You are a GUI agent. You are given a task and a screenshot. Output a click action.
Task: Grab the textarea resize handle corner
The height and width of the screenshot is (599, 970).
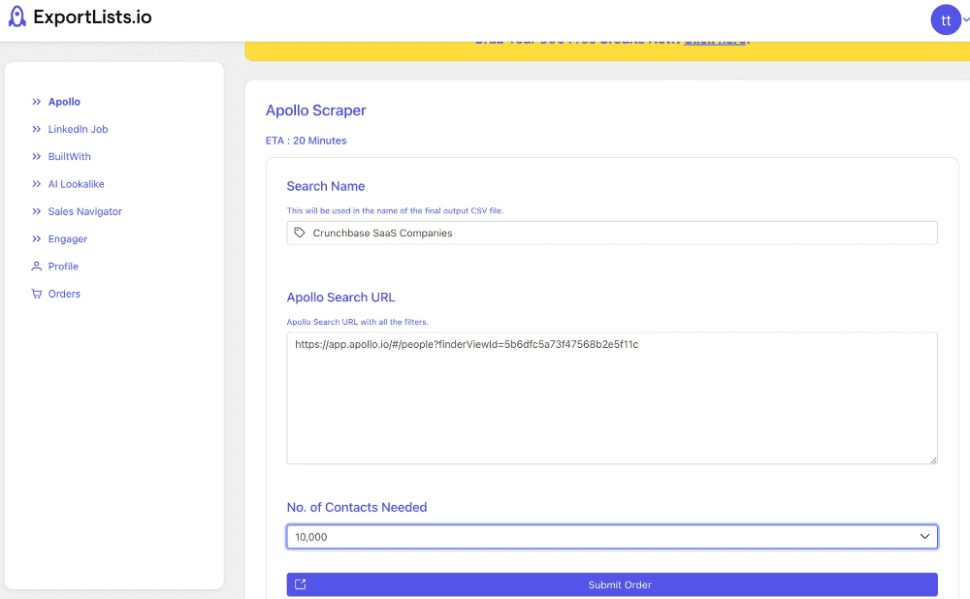(x=934, y=460)
